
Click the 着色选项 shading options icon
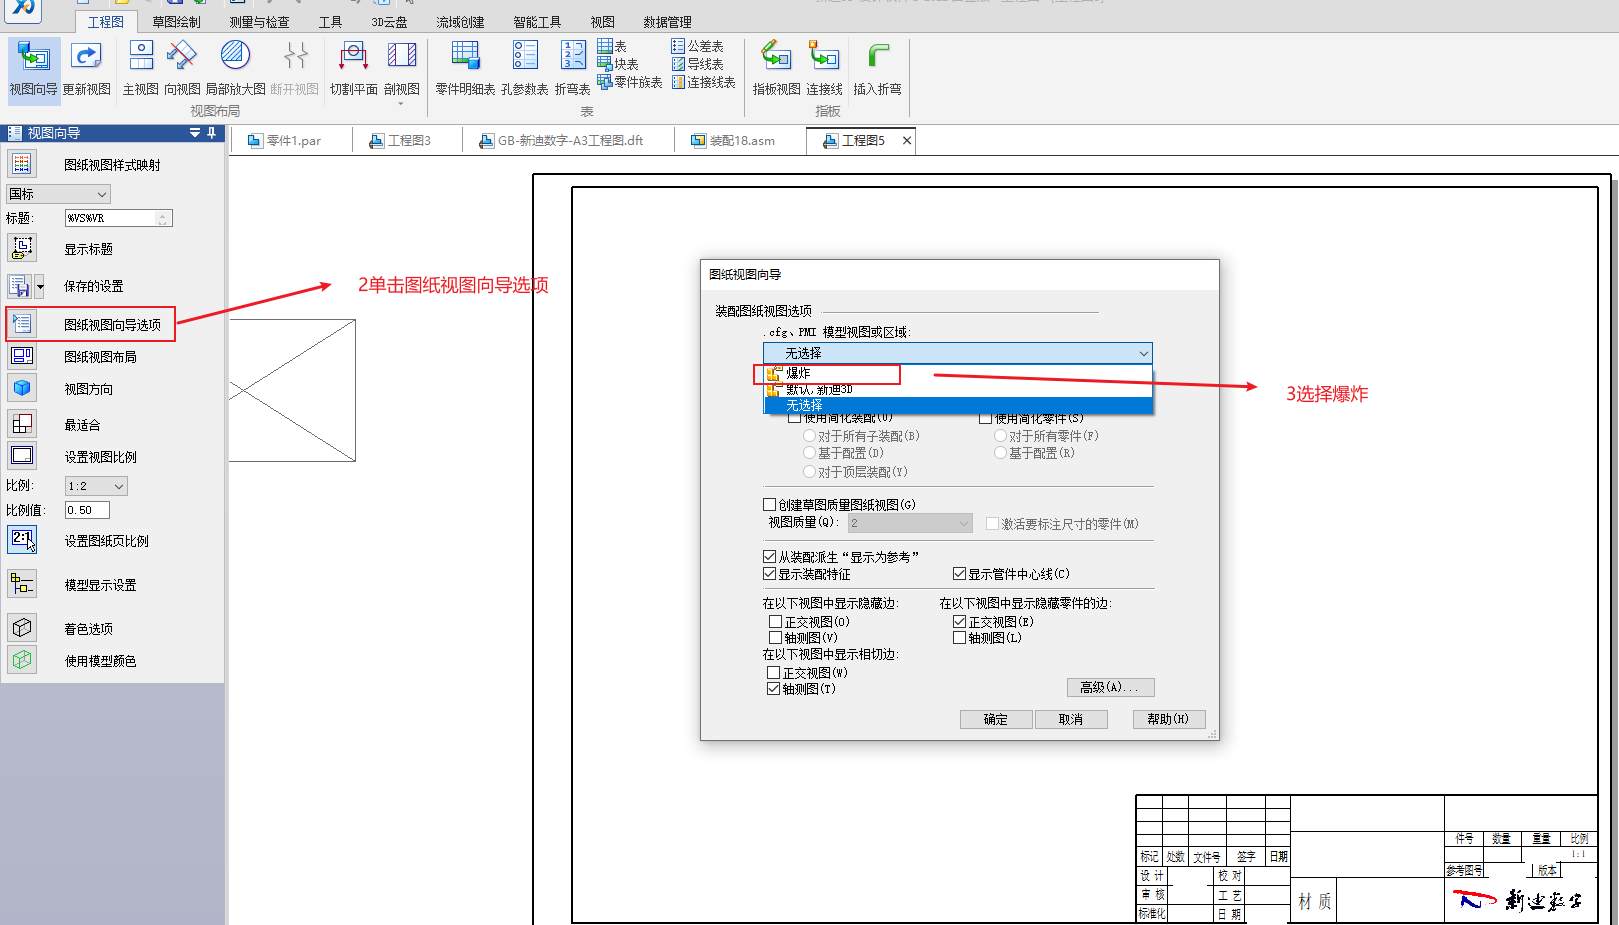(22, 628)
